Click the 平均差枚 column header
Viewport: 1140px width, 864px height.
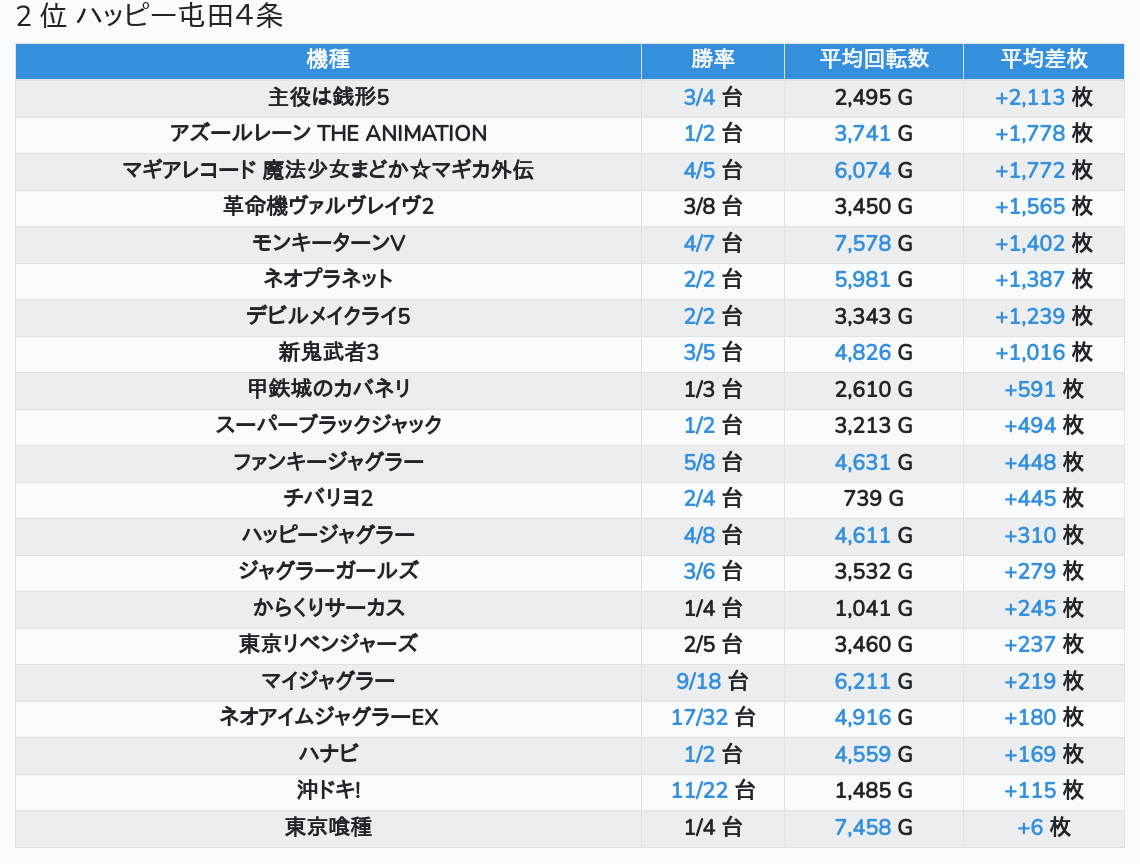tap(1043, 60)
